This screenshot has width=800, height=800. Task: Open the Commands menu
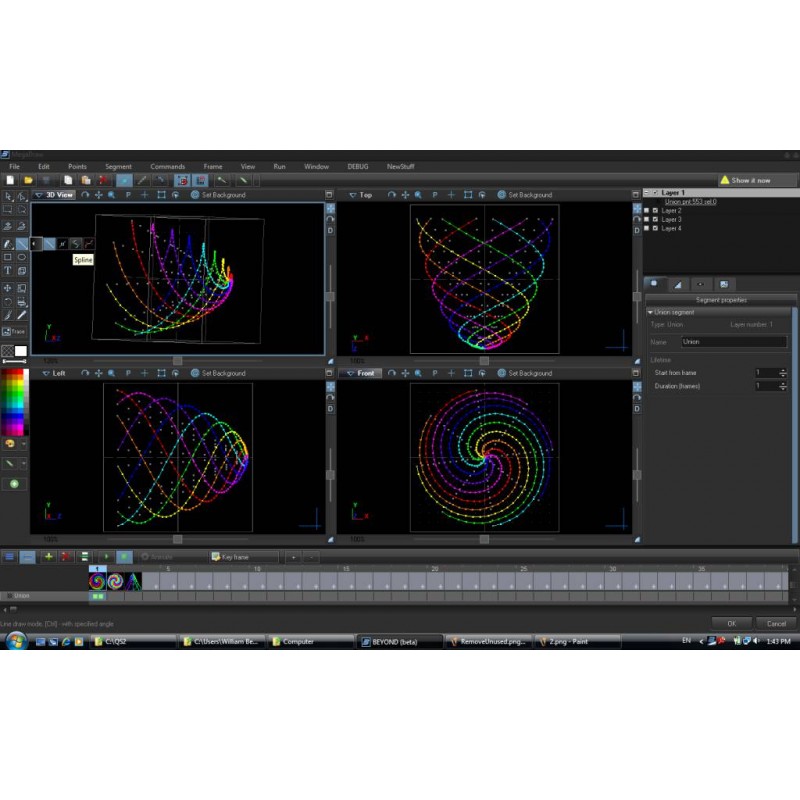pos(167,166)
